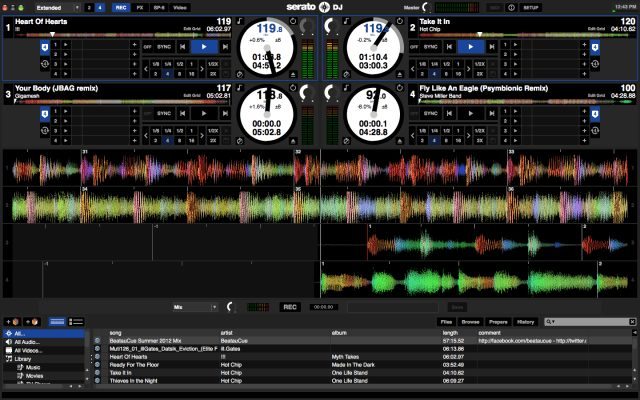Click the recording filename input field
The width and height of the screenshot is (640, 400).
pyautogui.click(x=393, y=307)
